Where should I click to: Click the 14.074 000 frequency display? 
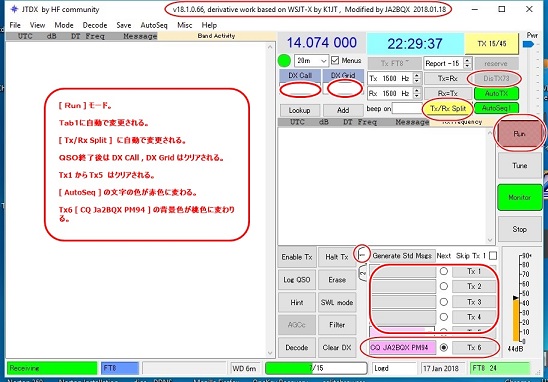point(322,43)
